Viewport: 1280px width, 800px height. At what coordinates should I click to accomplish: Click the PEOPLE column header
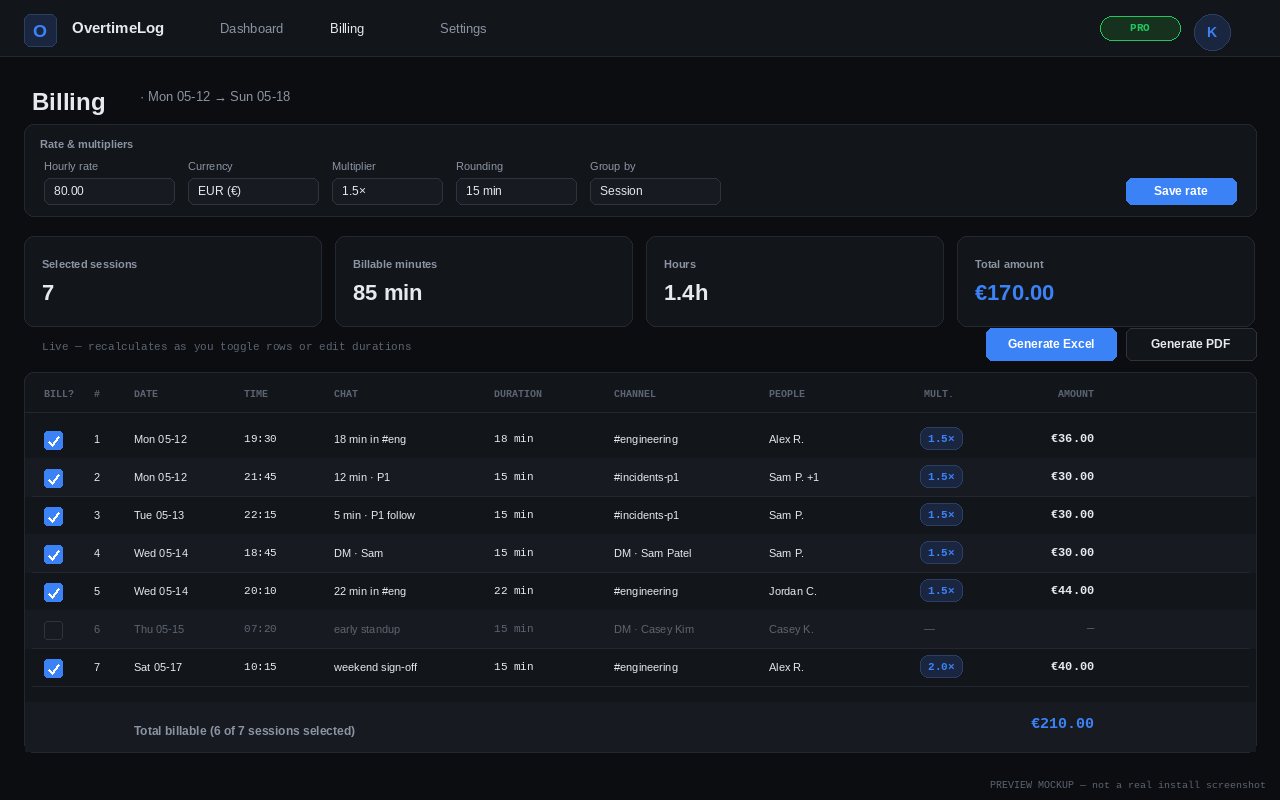pyautogui.click(x=787, y=394)
